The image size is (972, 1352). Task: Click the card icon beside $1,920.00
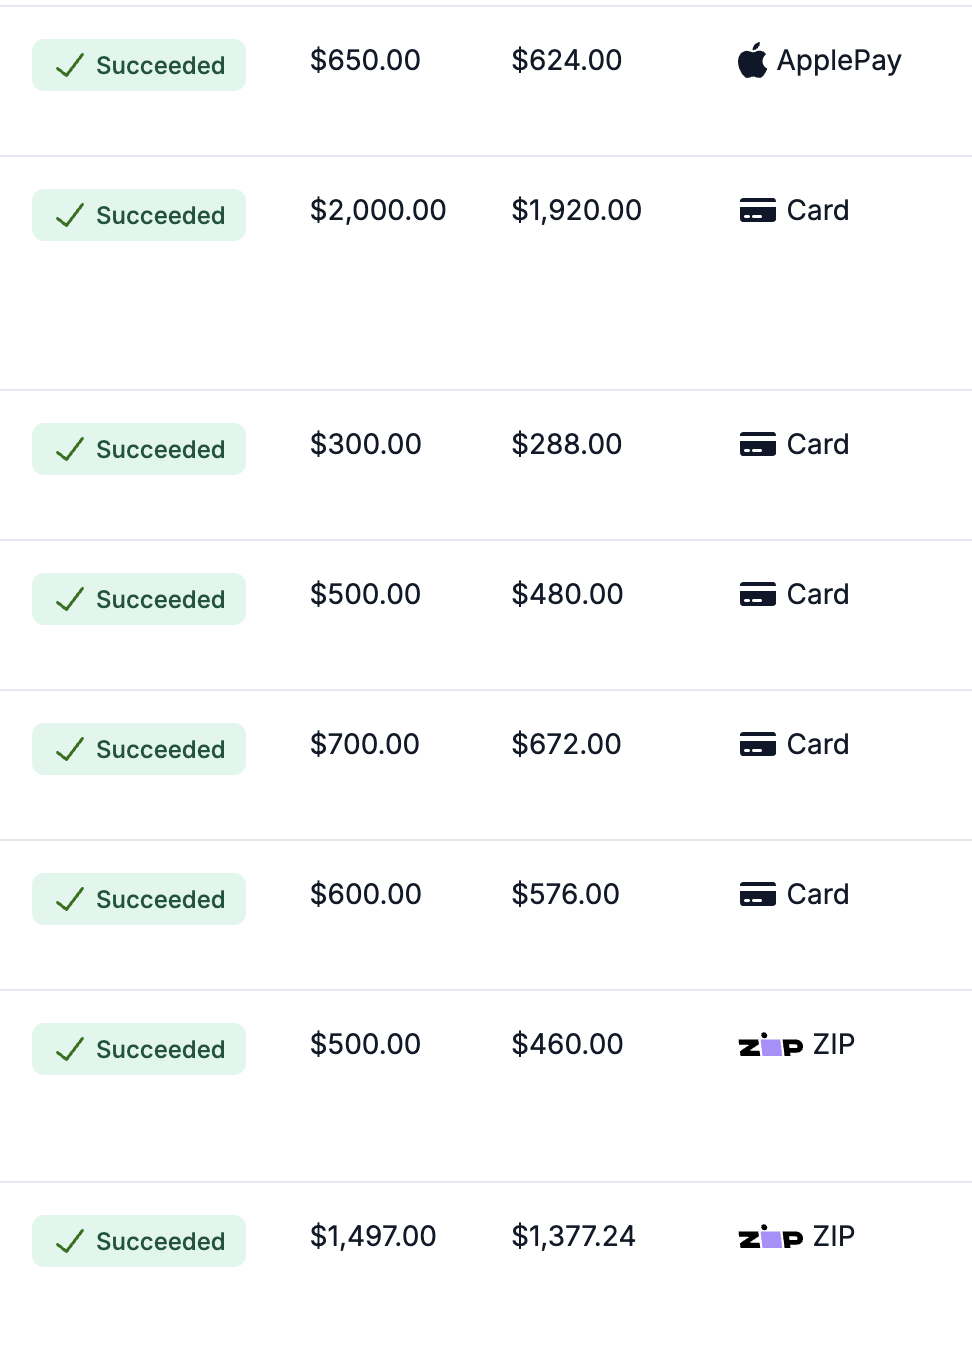coord(757,211)
